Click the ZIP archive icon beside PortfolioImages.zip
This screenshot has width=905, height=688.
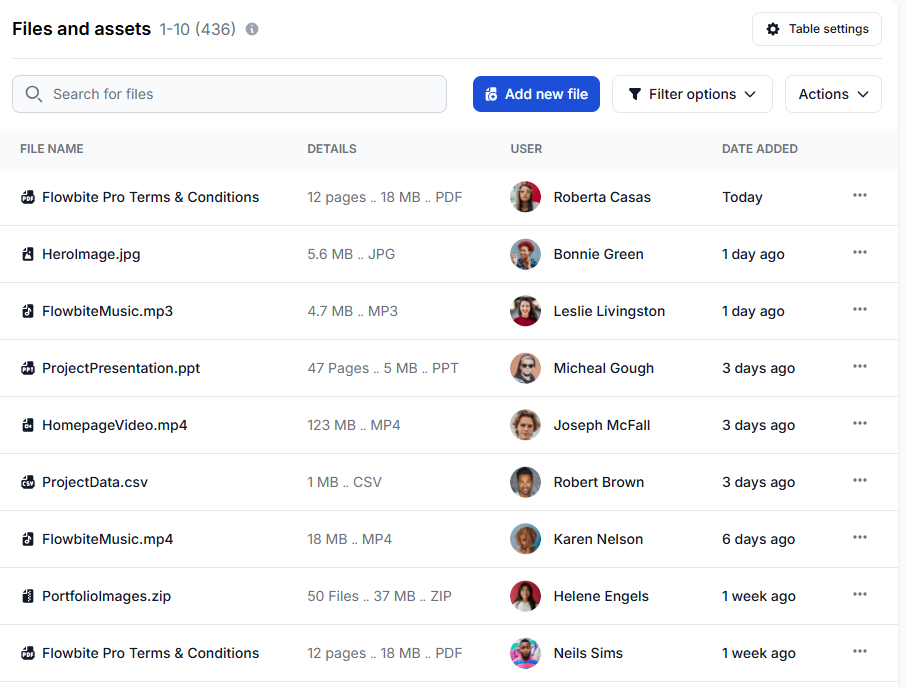(28, 596)
